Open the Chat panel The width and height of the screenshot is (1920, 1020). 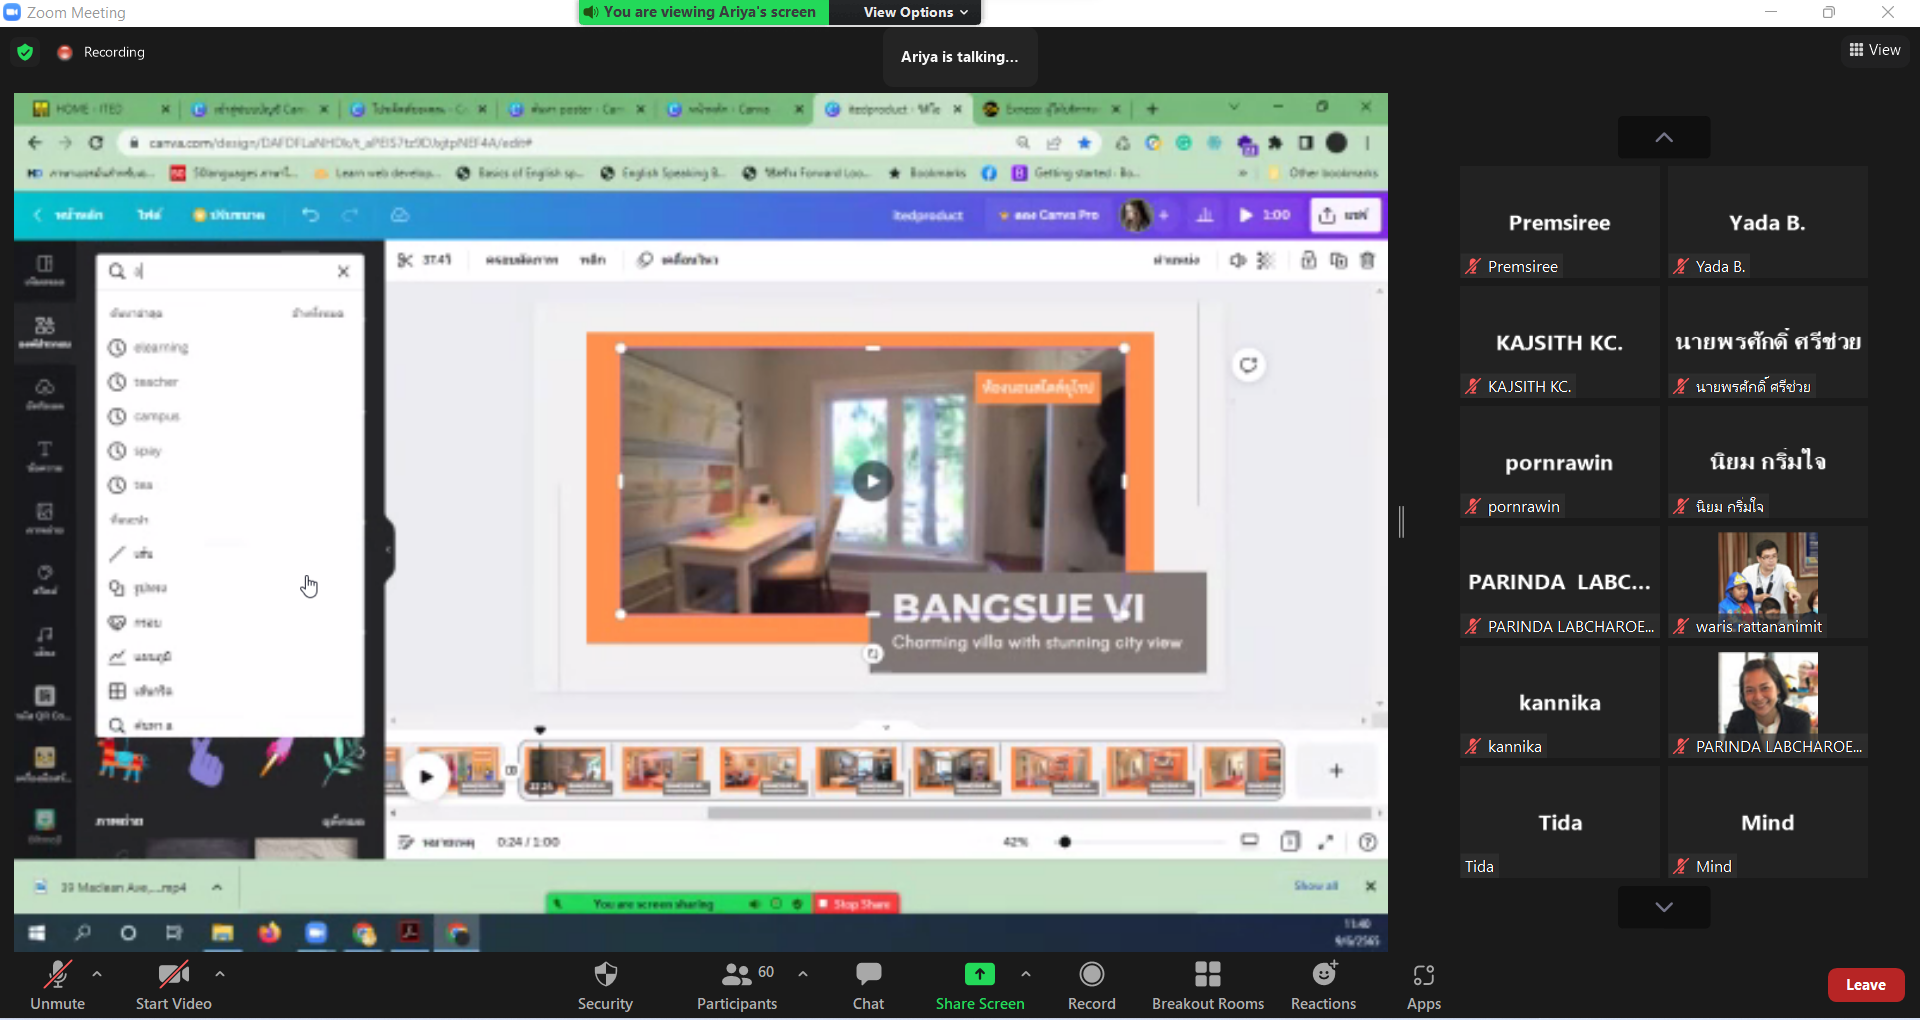pos(868,985)
